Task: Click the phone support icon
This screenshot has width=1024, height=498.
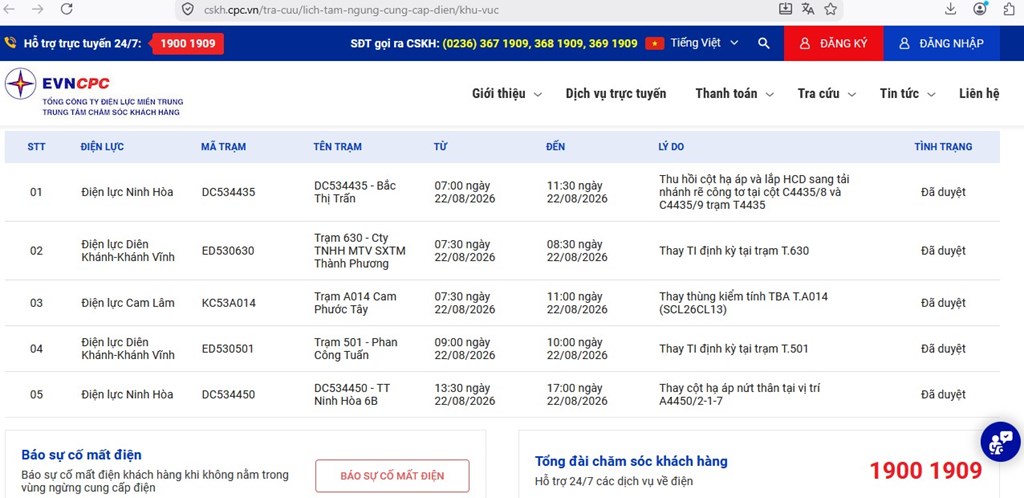Action: point(10,43)
